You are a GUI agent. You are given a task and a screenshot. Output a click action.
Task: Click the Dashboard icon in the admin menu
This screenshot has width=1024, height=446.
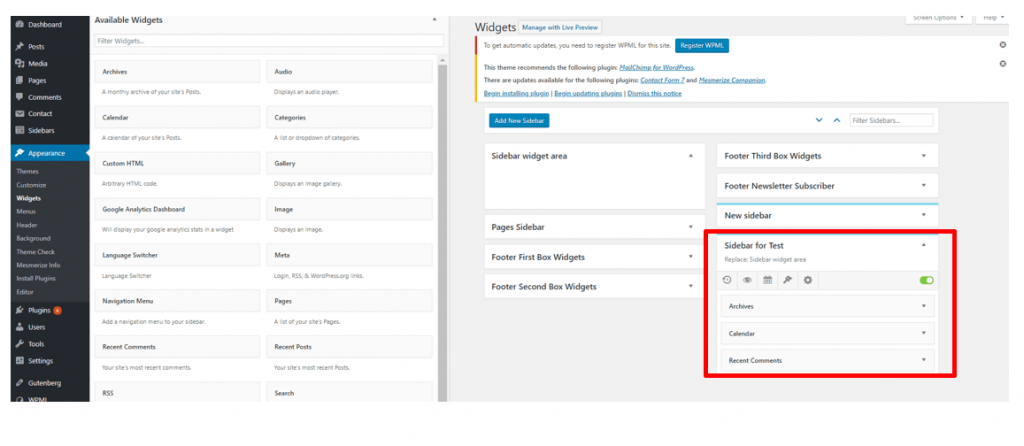[20, 24]
